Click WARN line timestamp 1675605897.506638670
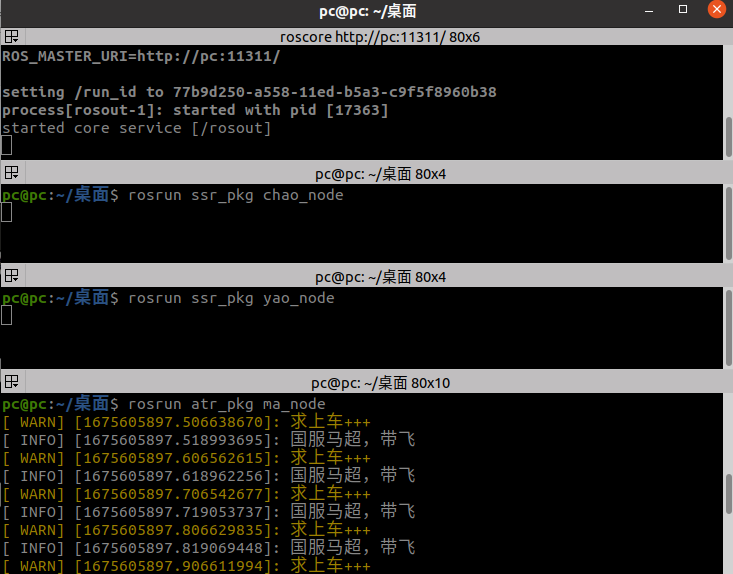Screen dimensions: 733x574 coord(173,422)
